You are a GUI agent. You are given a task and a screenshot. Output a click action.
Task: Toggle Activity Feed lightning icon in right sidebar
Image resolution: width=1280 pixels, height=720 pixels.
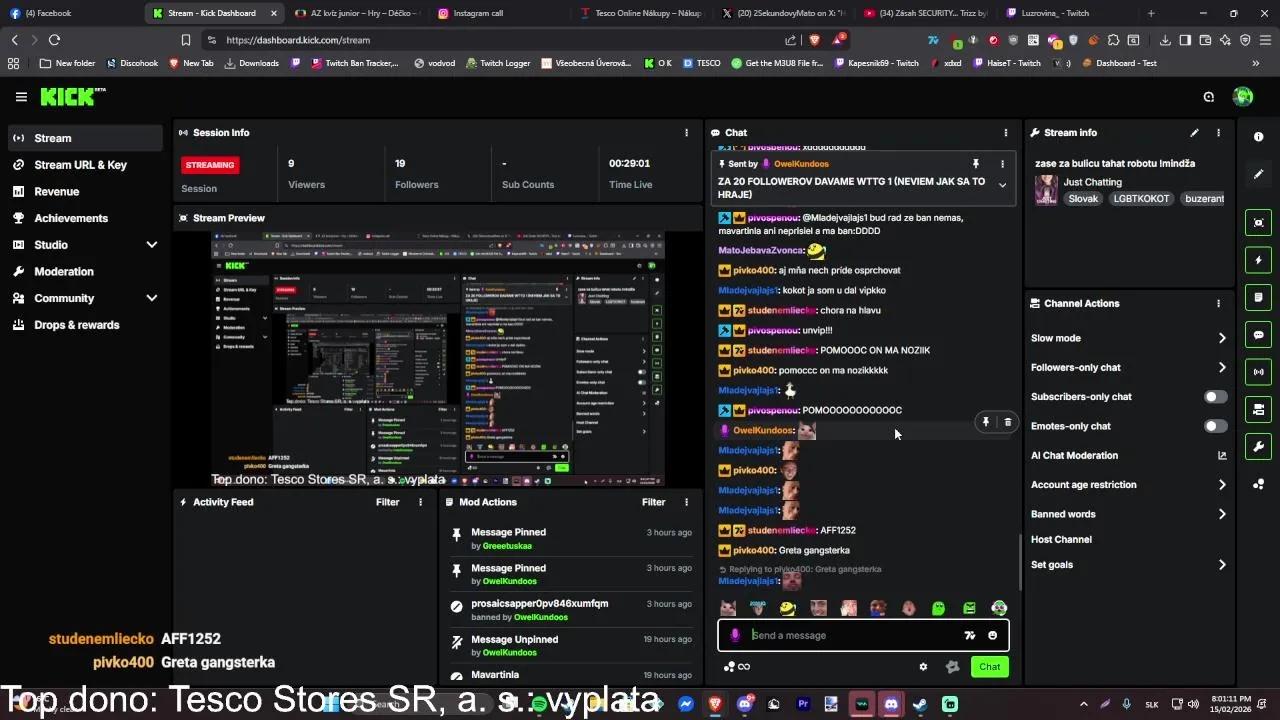click(1259, 260)
